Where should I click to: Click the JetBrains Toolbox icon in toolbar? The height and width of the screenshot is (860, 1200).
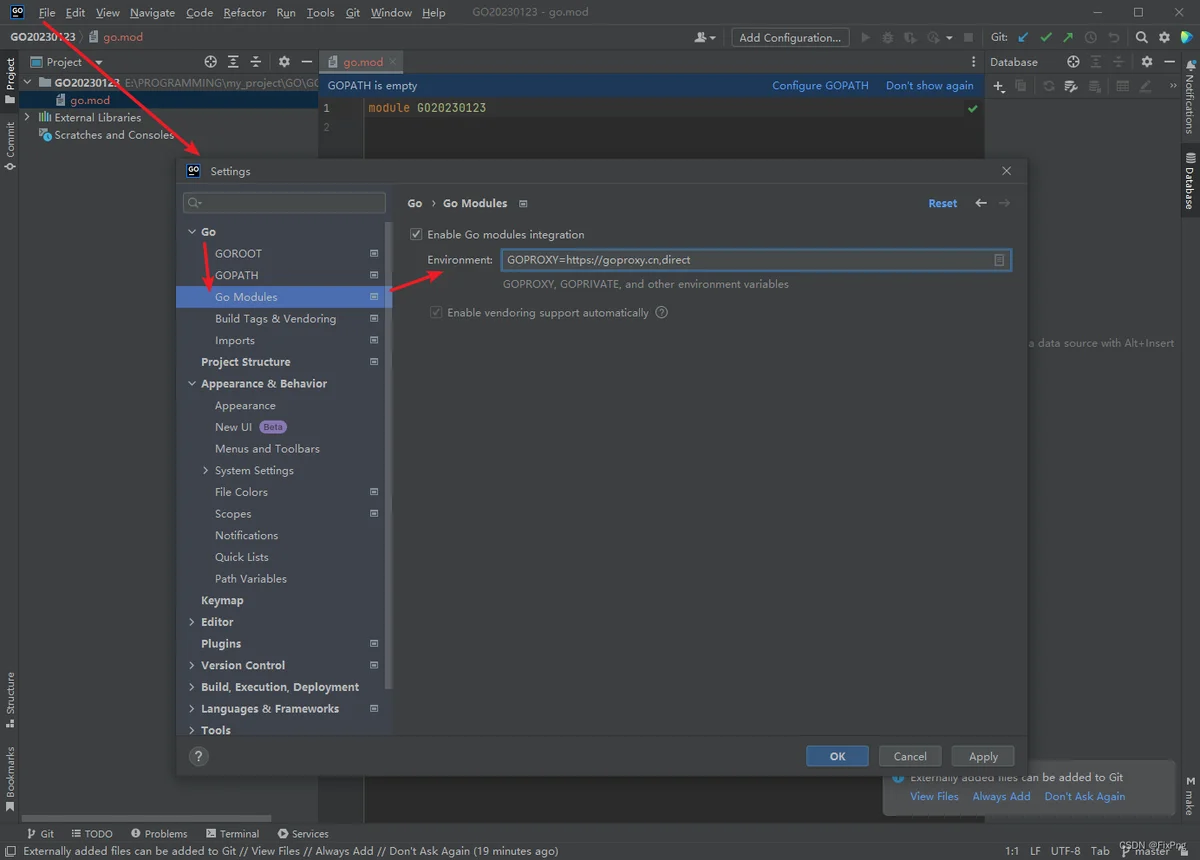tap(1186, 38)
